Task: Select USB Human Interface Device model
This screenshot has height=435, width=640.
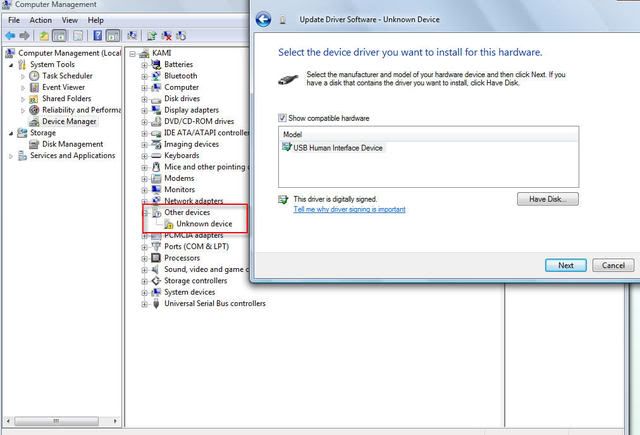Action: [337, 148]
